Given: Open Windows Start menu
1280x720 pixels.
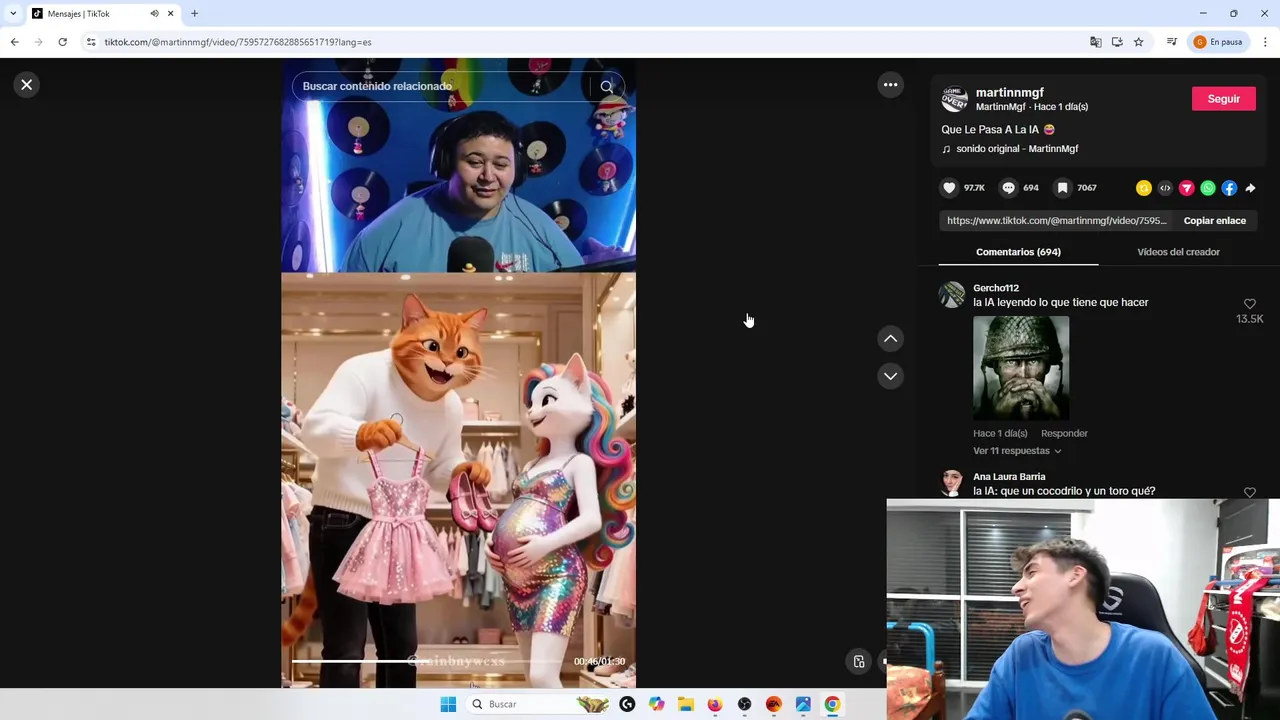Looking at the screenshot, I should tap(448, 705).
